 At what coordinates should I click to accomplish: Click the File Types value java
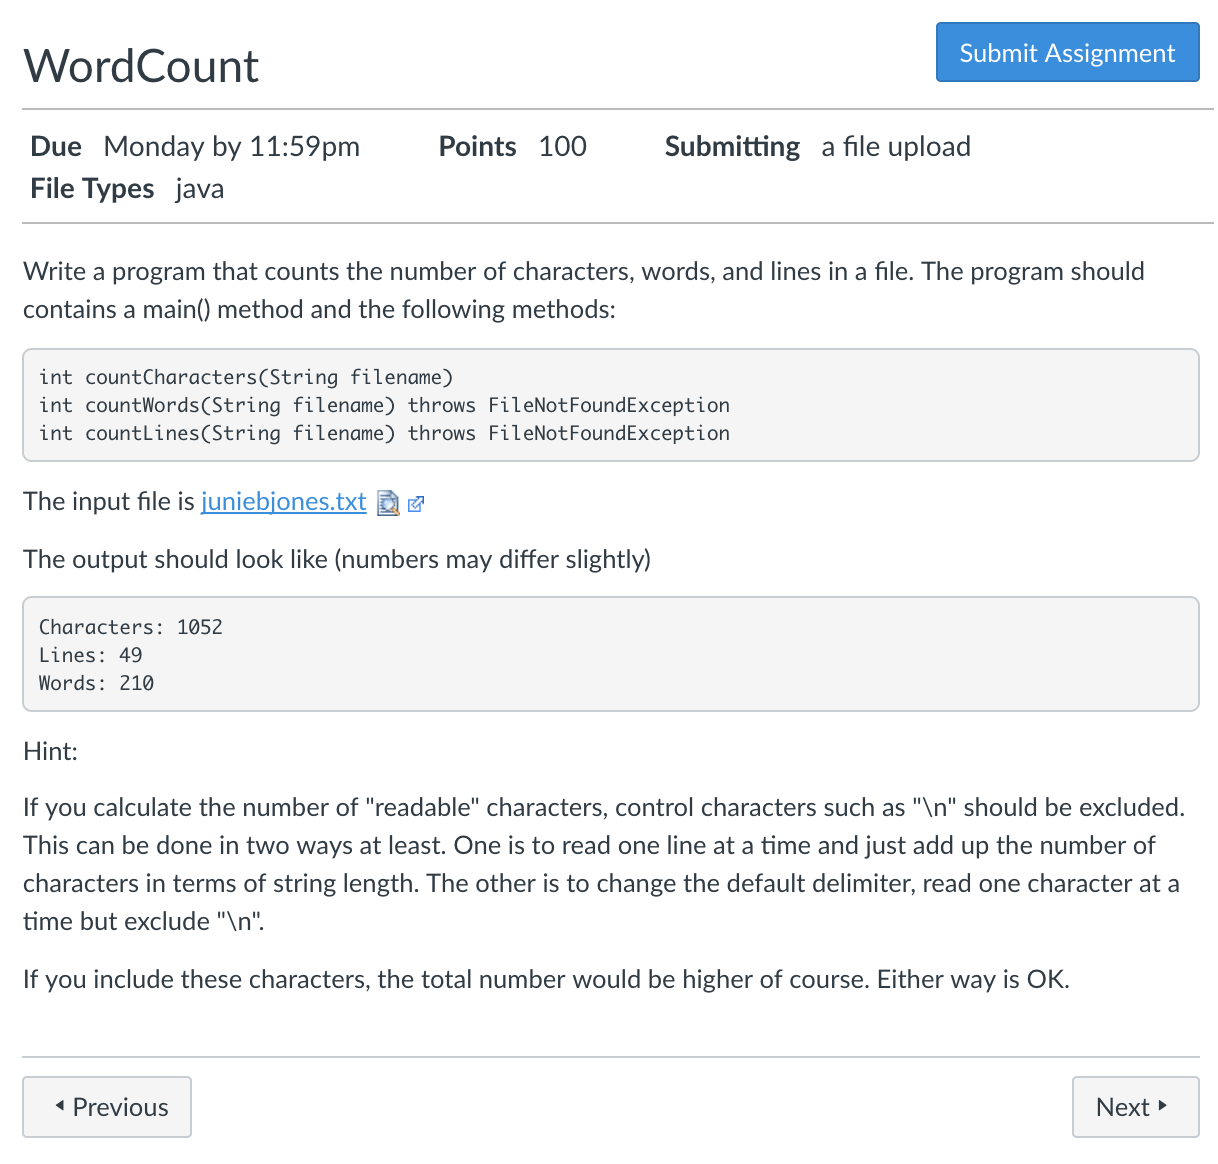[x=200, y=188]
